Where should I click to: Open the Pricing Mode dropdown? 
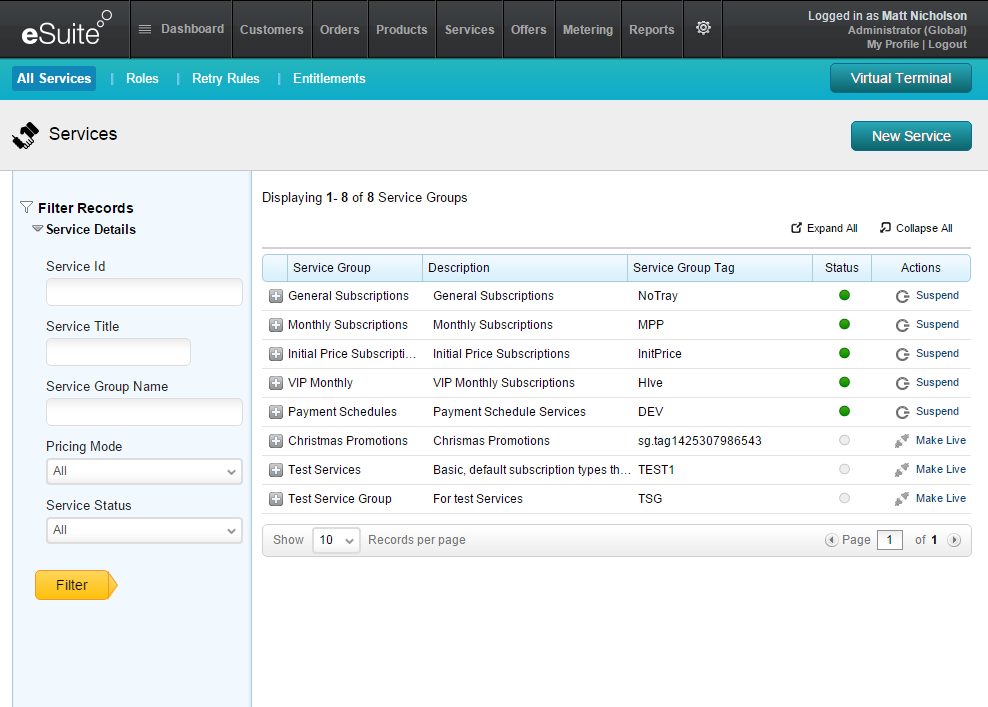point(144,471)
